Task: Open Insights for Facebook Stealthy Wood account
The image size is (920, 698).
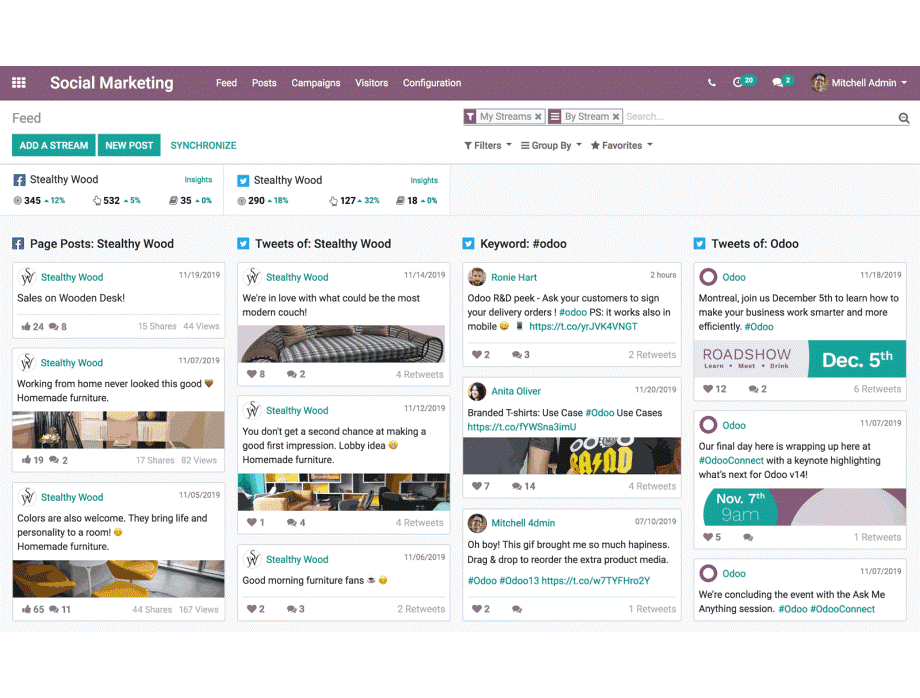Action: tap(198, 179)
